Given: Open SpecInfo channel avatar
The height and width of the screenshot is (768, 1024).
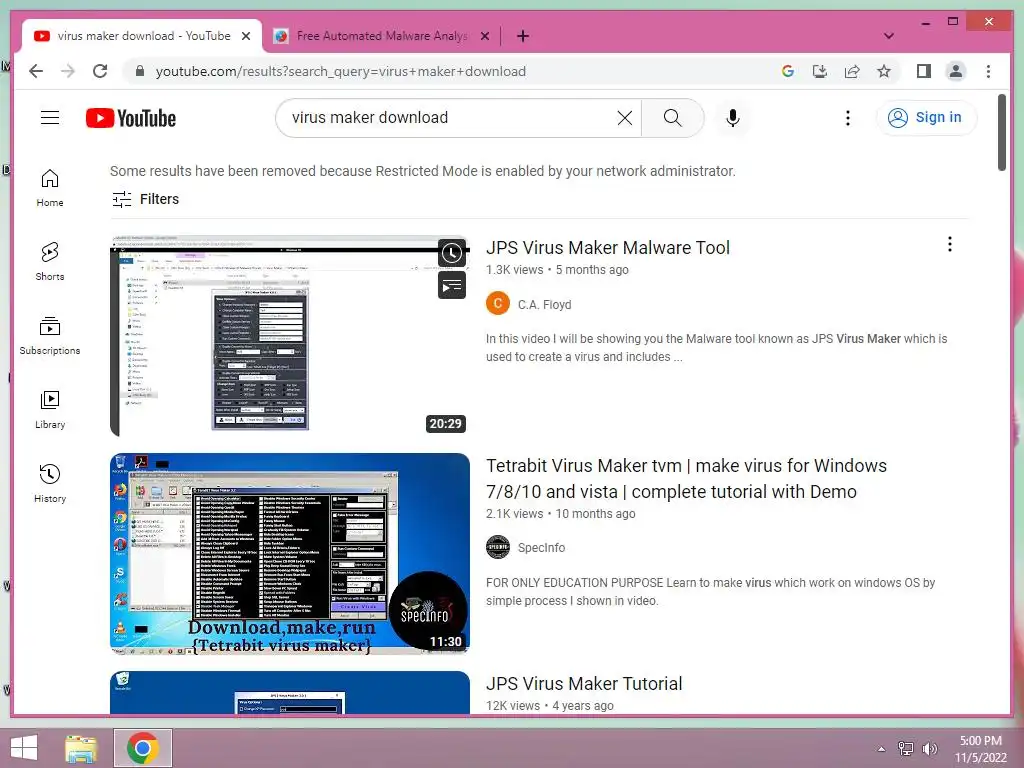Looking at the screenshot, I should [498, 547].
